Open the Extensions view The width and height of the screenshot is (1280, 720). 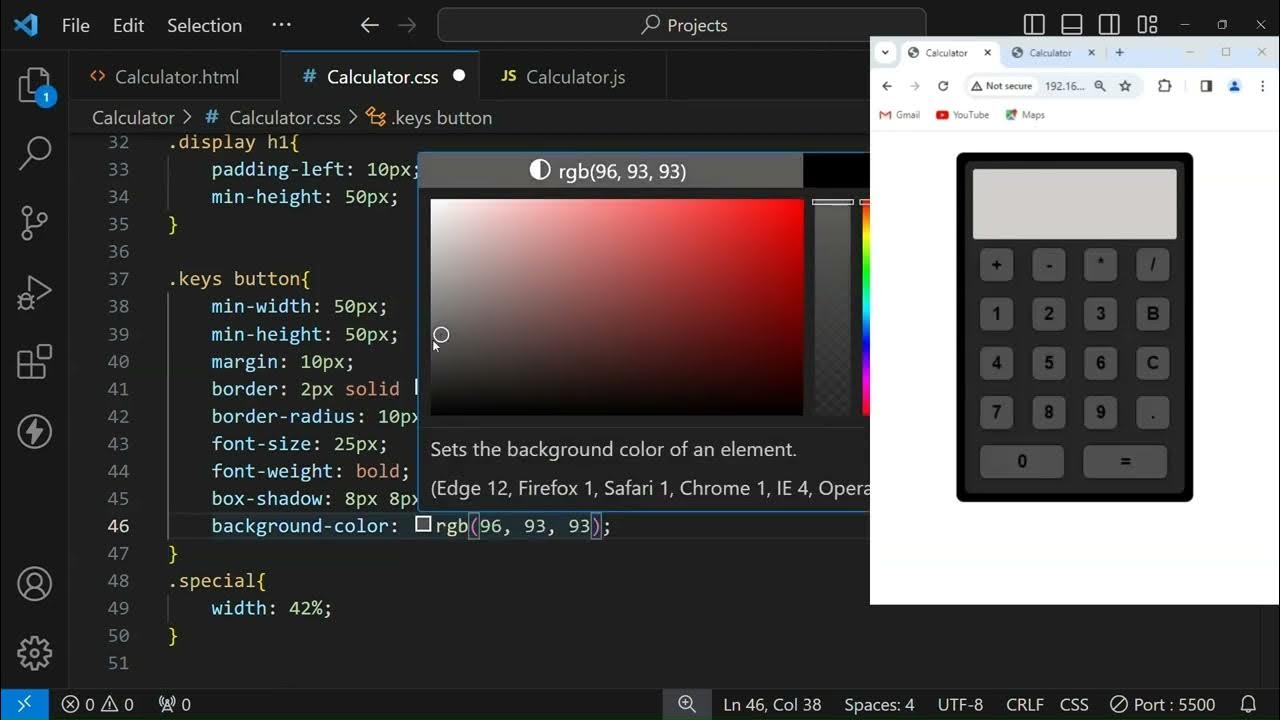(x=35, y=362)
